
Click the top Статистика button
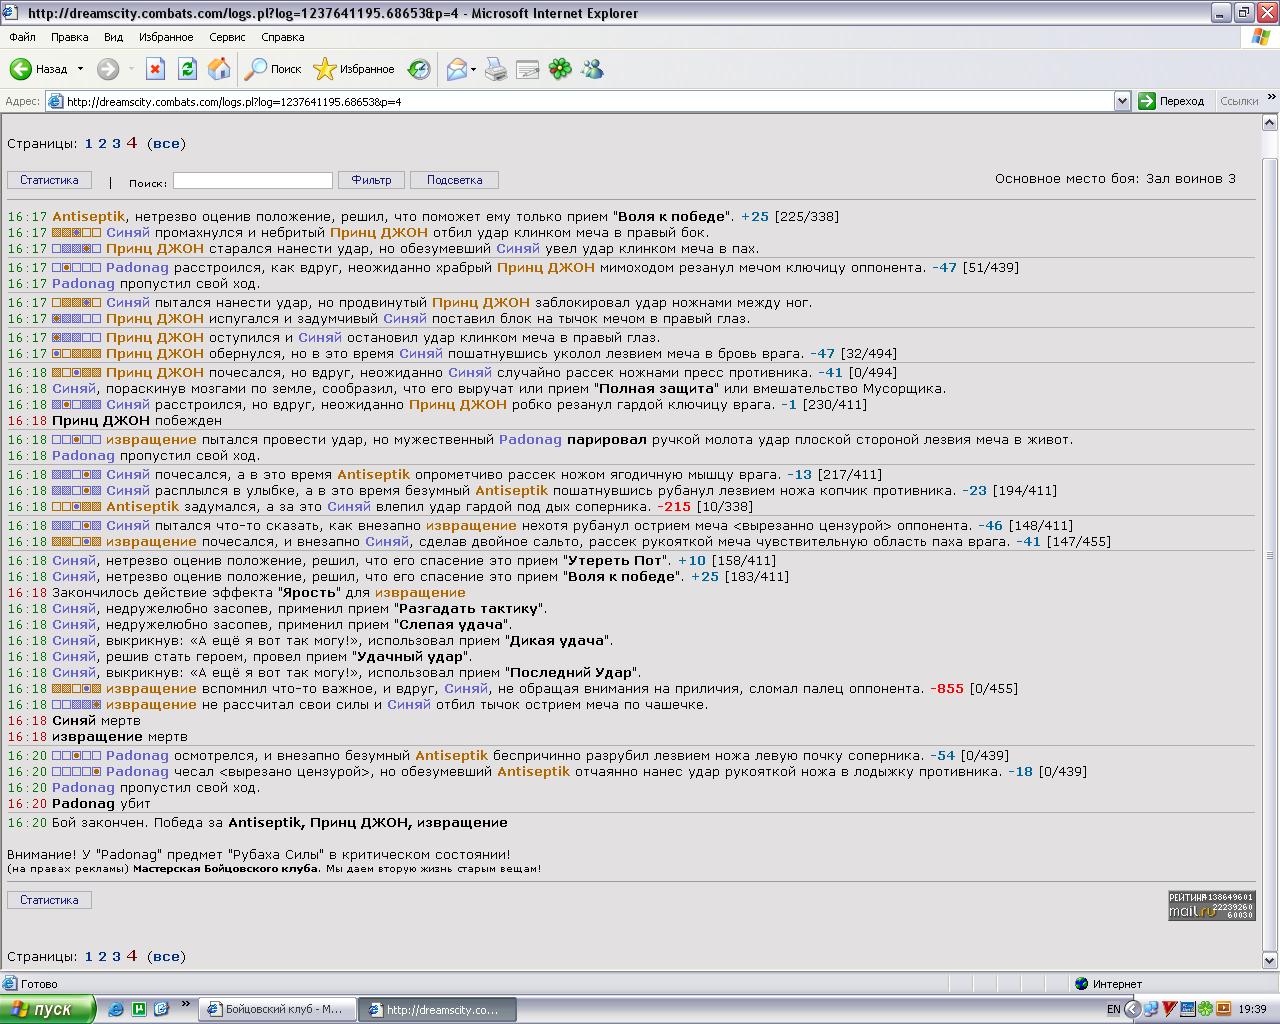pos(49,180)
